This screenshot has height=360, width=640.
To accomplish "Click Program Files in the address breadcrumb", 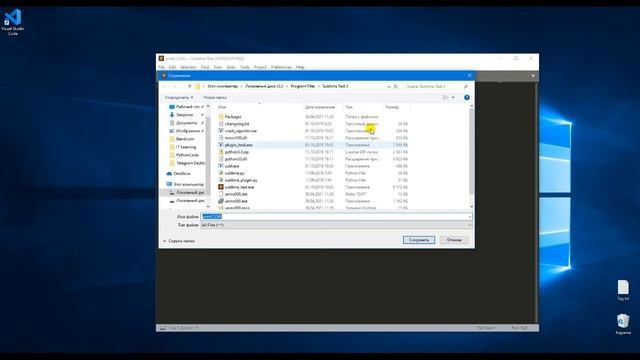I will pyautogui.click(x=302, y=86).
